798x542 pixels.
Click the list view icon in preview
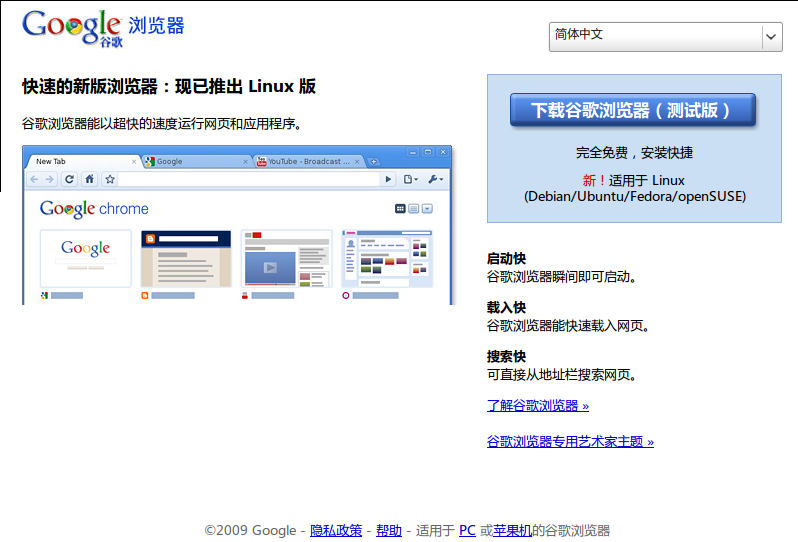point(414,209)
